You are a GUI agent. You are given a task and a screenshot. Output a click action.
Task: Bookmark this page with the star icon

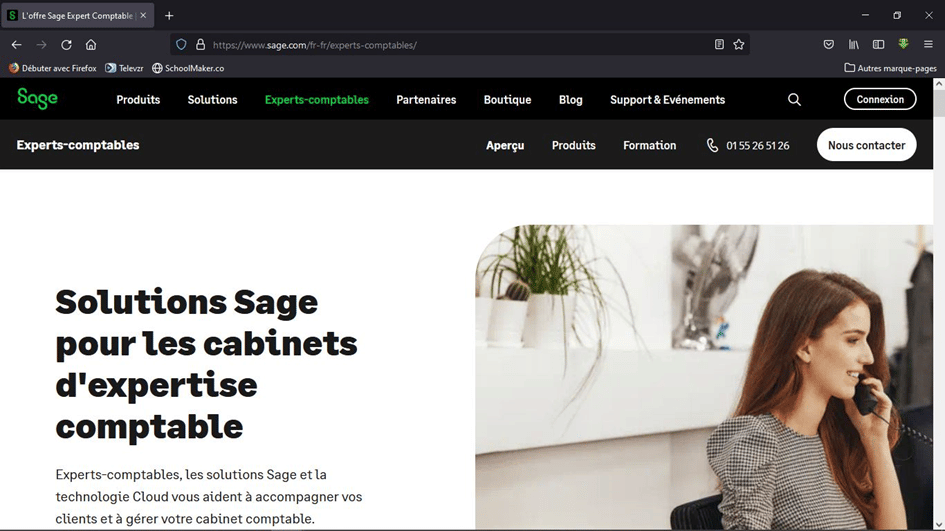point(739,45)
